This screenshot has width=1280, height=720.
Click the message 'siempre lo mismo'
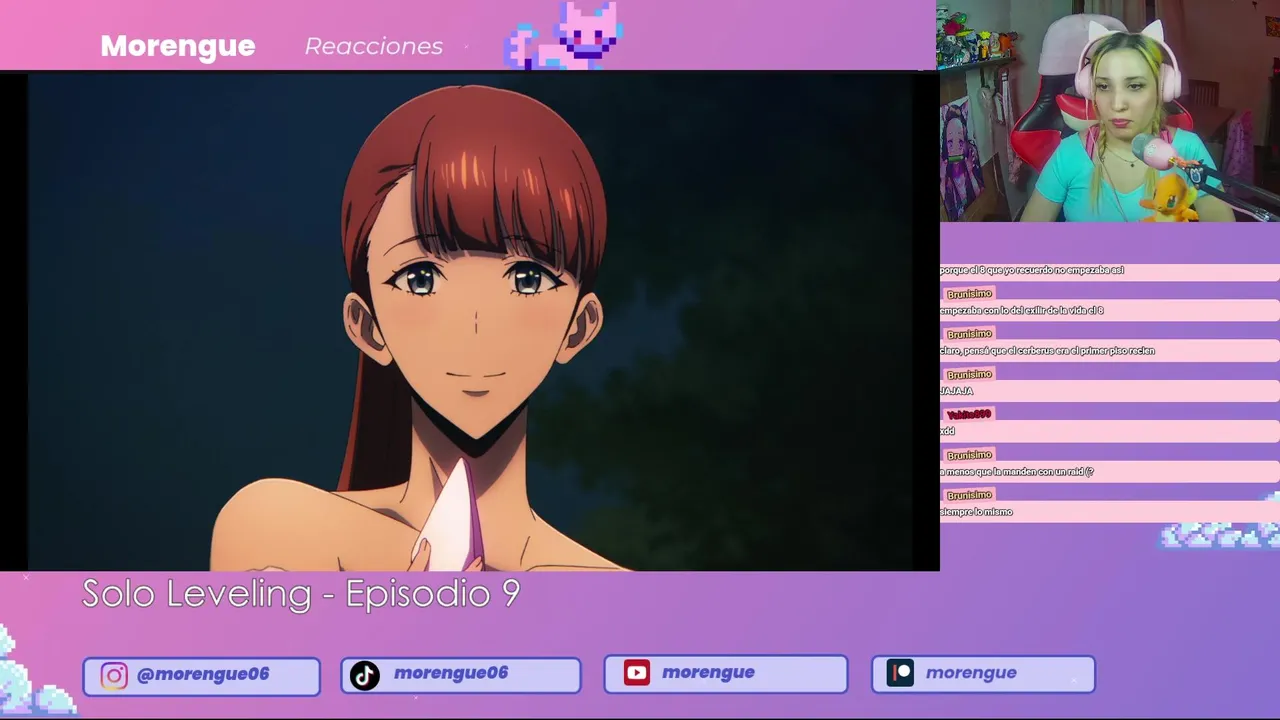(x=976, y=512)
